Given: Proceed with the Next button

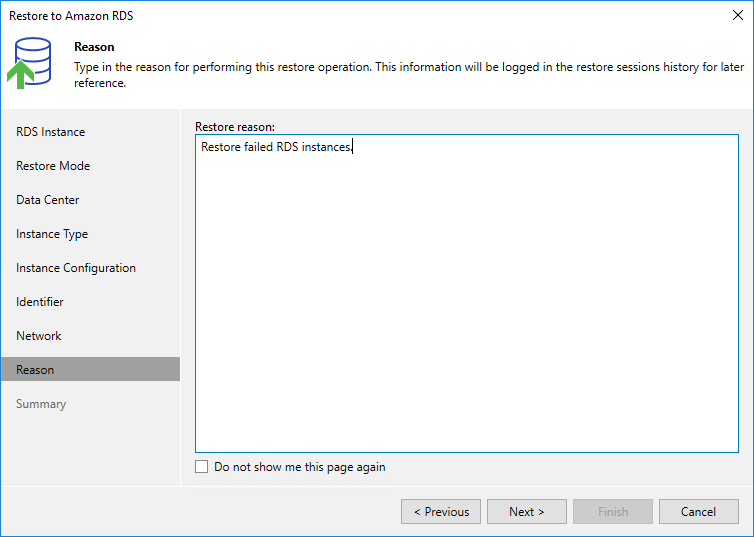Looking at the screenshot, I should click(x=527, y=512).
